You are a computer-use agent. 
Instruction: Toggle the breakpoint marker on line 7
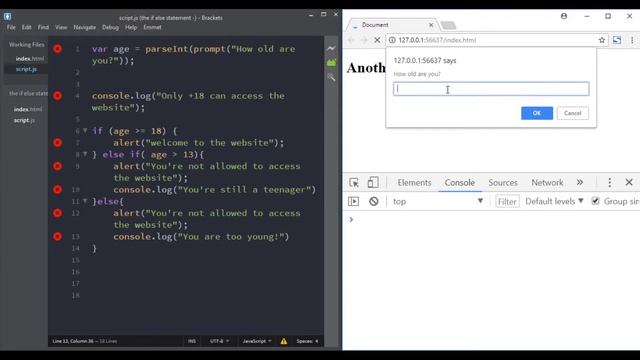[x=58, y=142]
